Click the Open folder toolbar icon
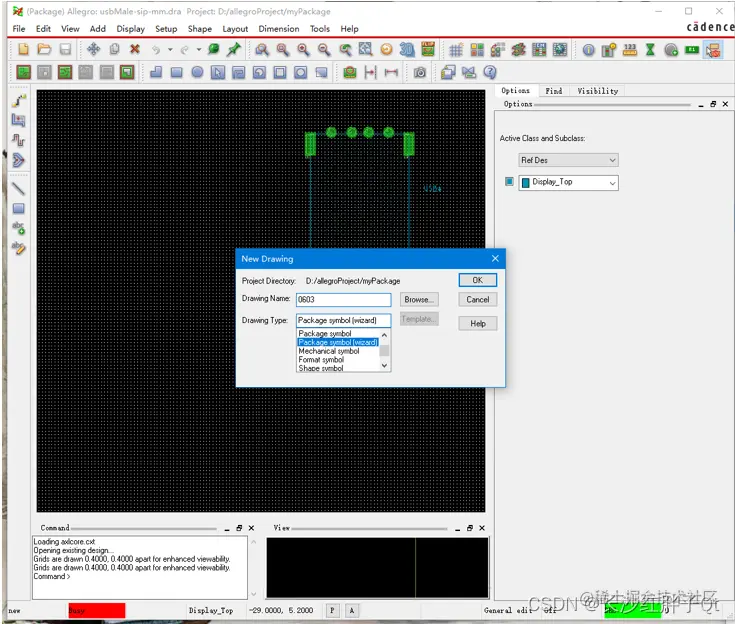The width and height of the screenshot is (735, 624). 44,49
